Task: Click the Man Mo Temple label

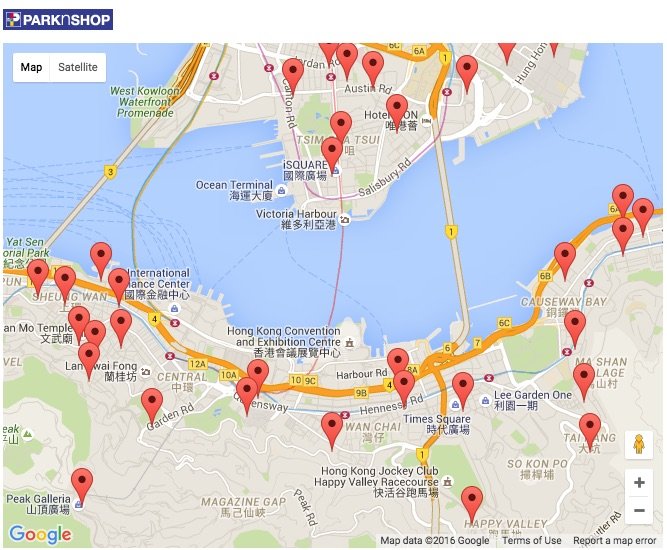Action: (38, 333)
